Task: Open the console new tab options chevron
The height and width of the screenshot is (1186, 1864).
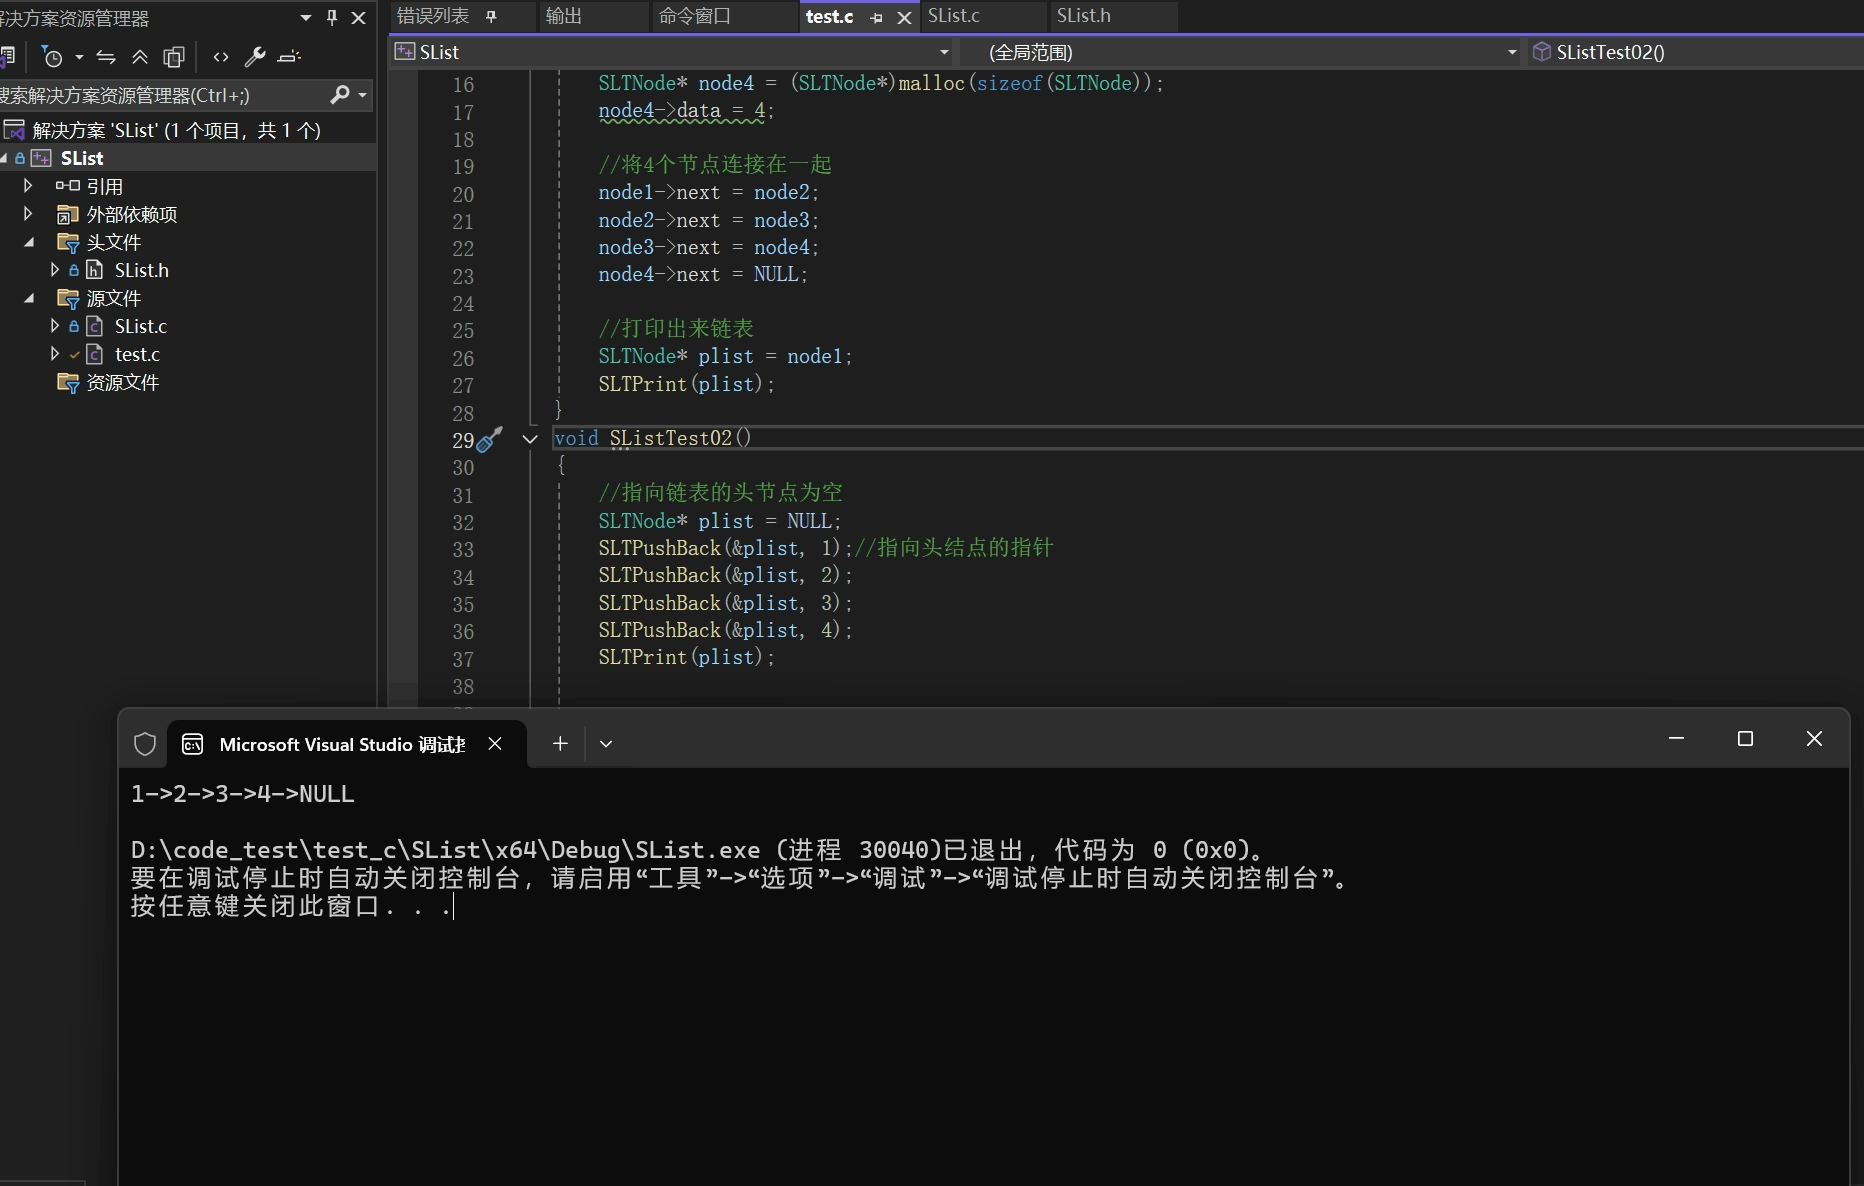Action: coord(605,743)
